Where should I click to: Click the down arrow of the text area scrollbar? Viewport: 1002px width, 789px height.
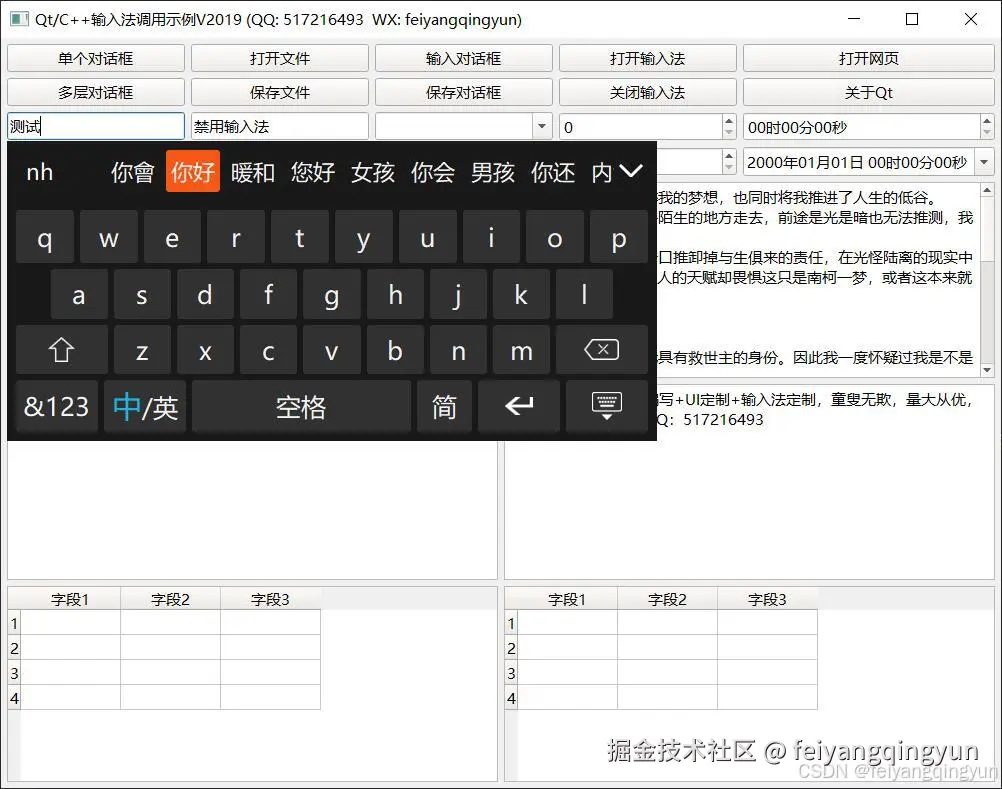[x=987, y=370]
